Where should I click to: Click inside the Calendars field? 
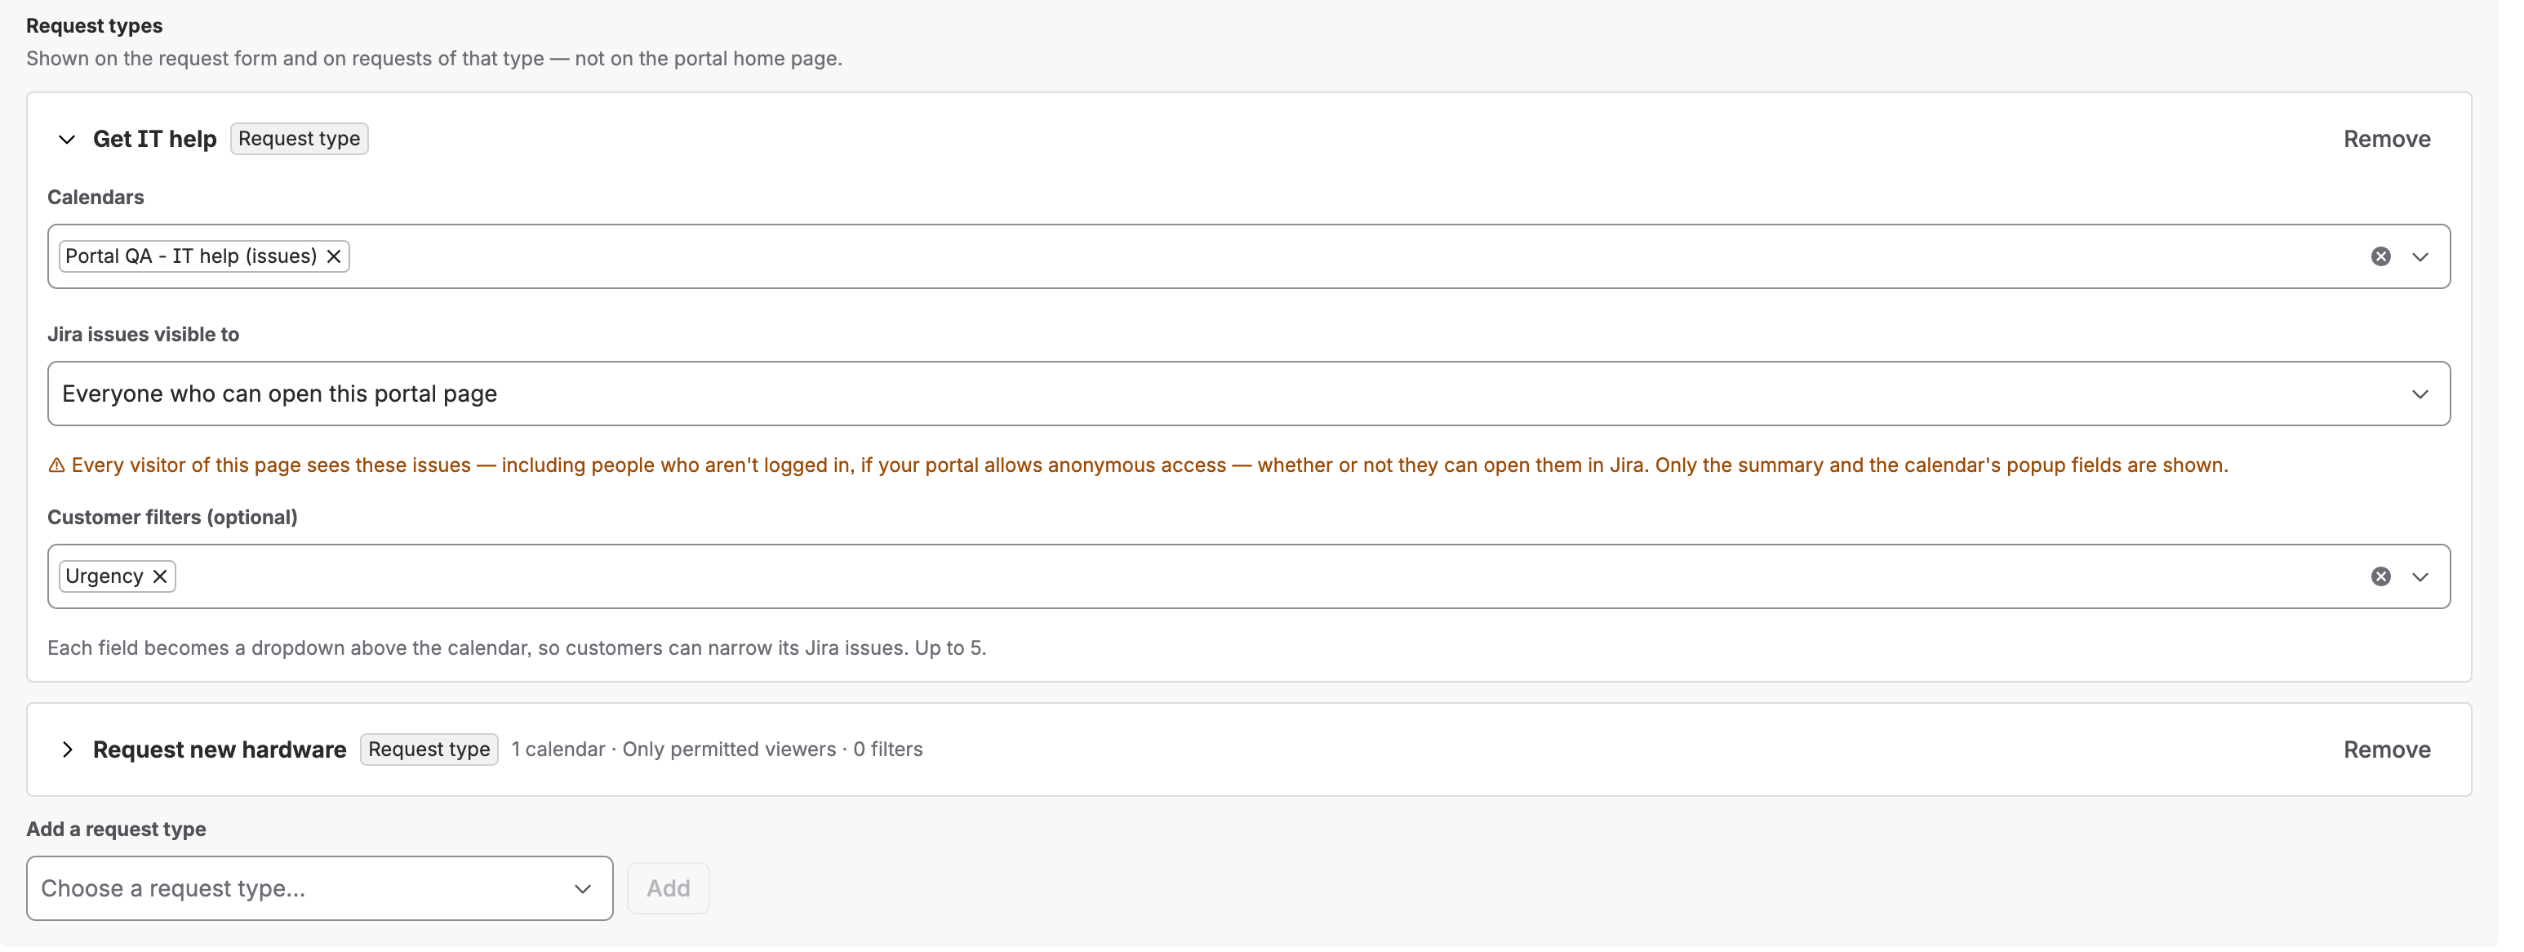[1248, 257]
